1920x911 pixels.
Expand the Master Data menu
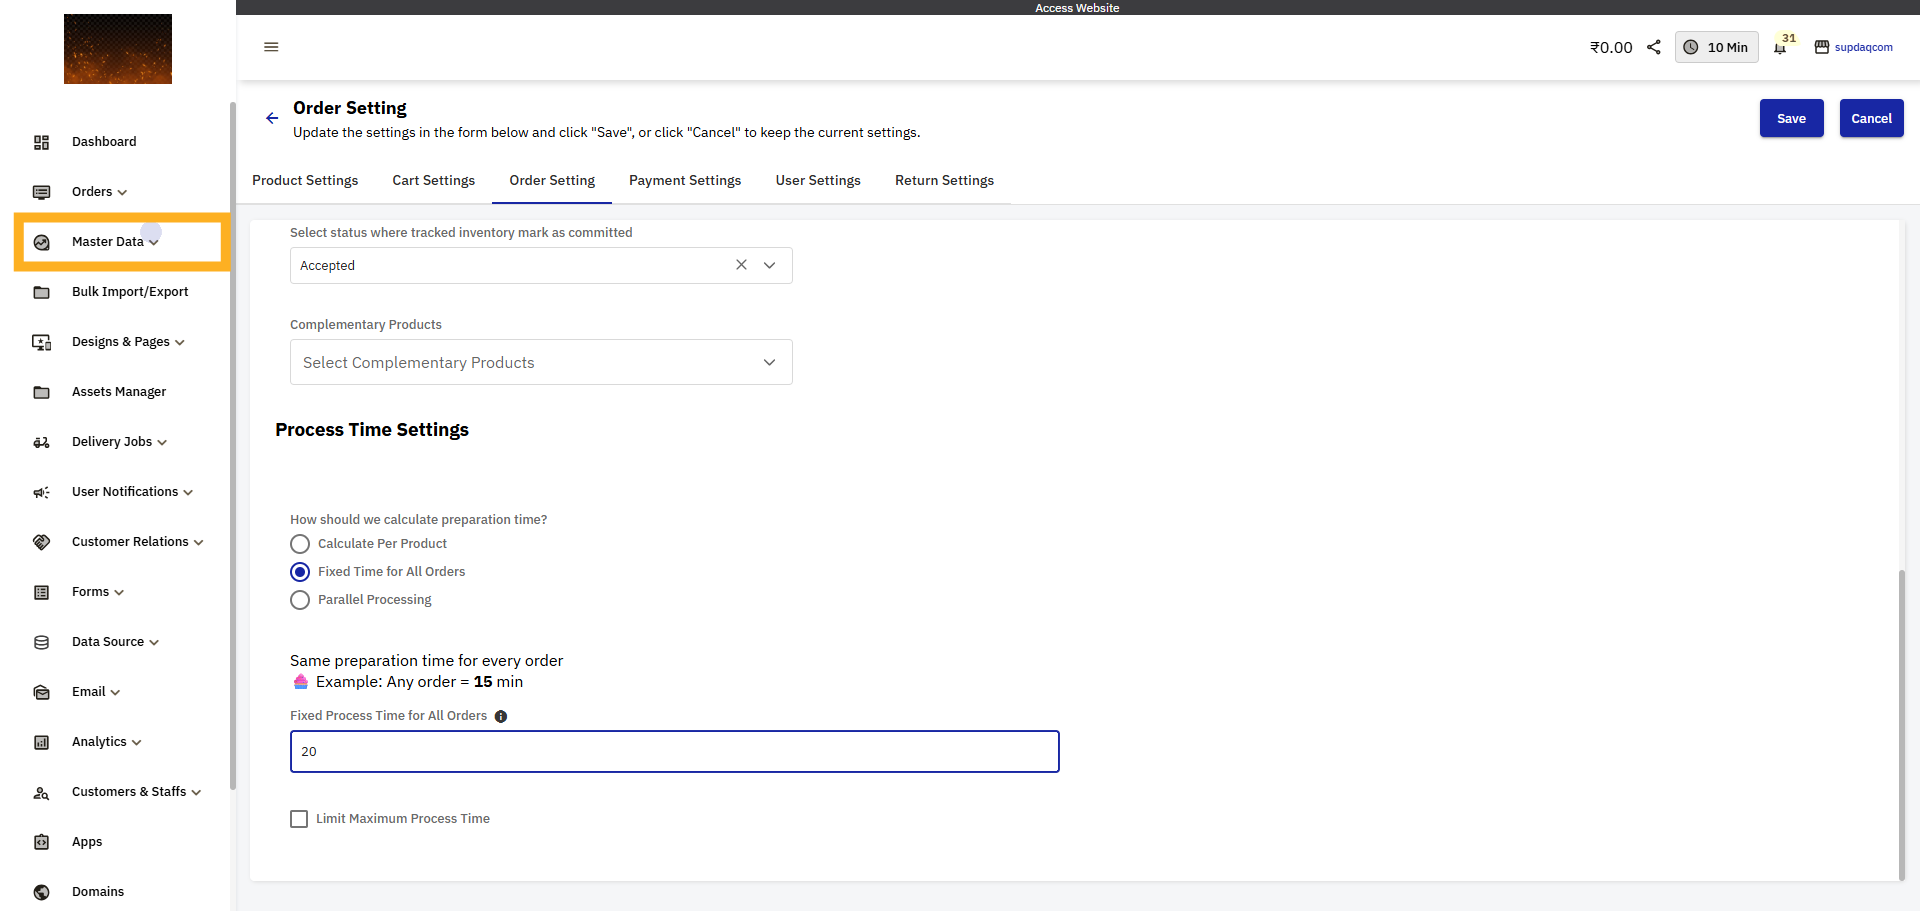click(x=115, y=242)
